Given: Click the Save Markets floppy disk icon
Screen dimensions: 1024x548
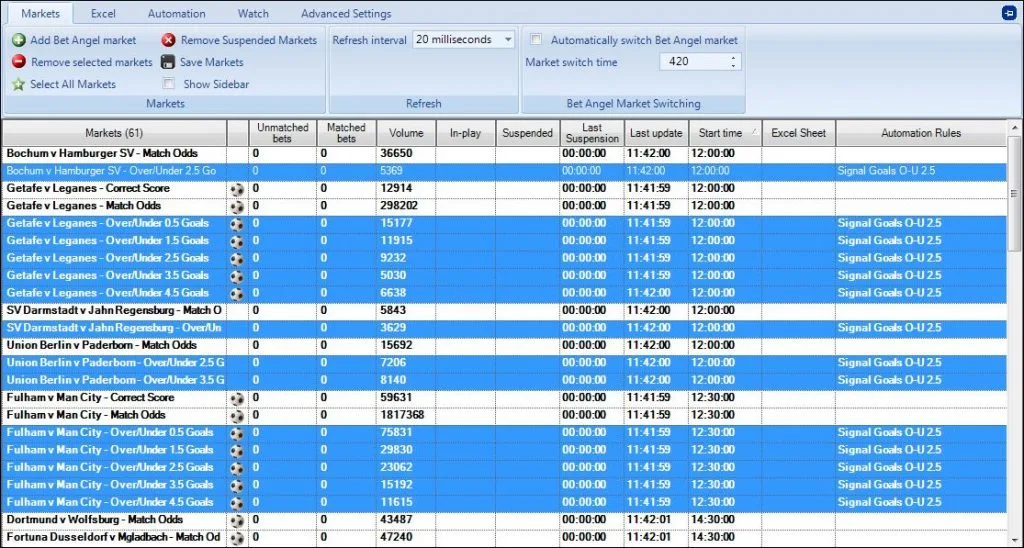Looking at the screenshot, I should pyautogui.click(x=168, y=62).
